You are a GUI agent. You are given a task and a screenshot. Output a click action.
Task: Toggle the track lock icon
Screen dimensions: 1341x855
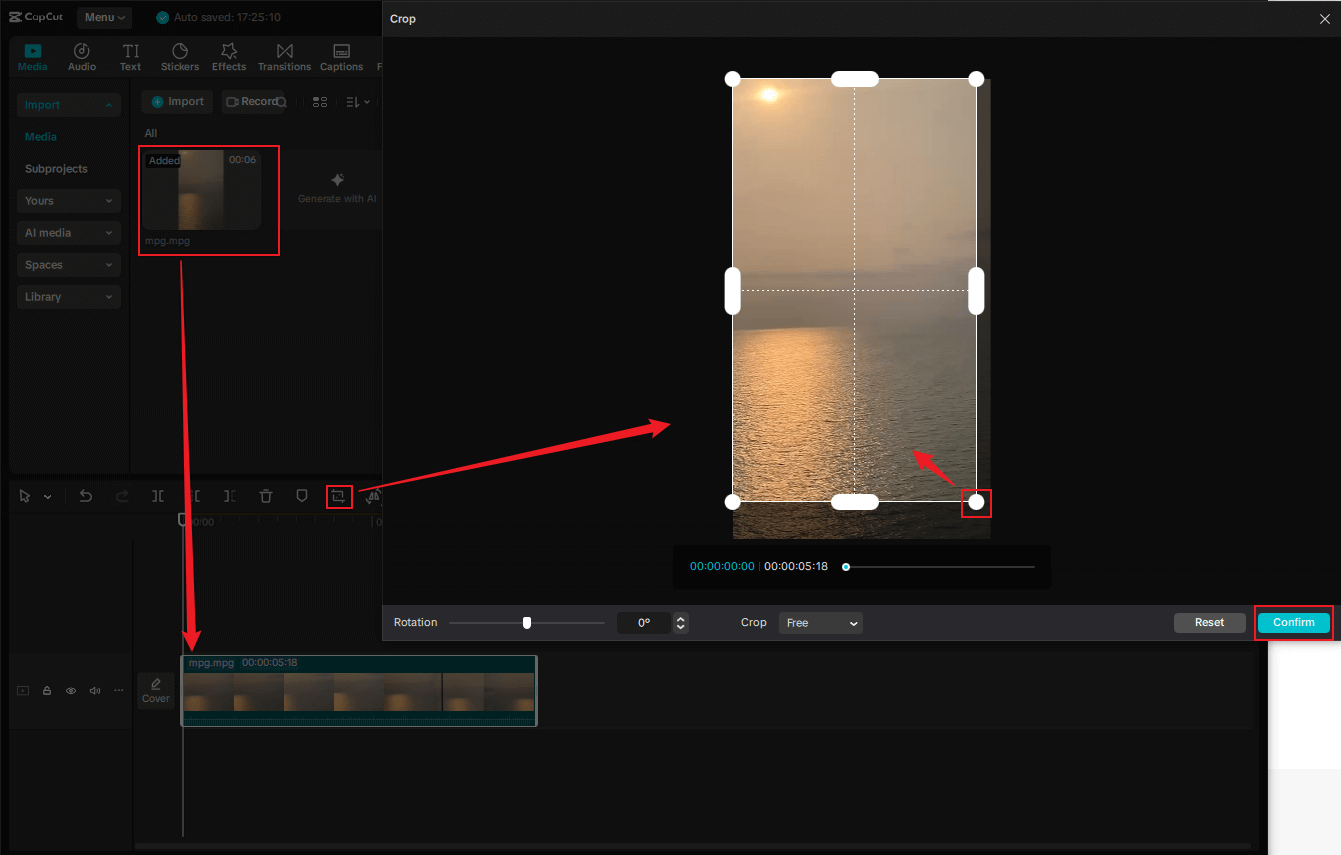pyautogui.click(x=46, y=690)
